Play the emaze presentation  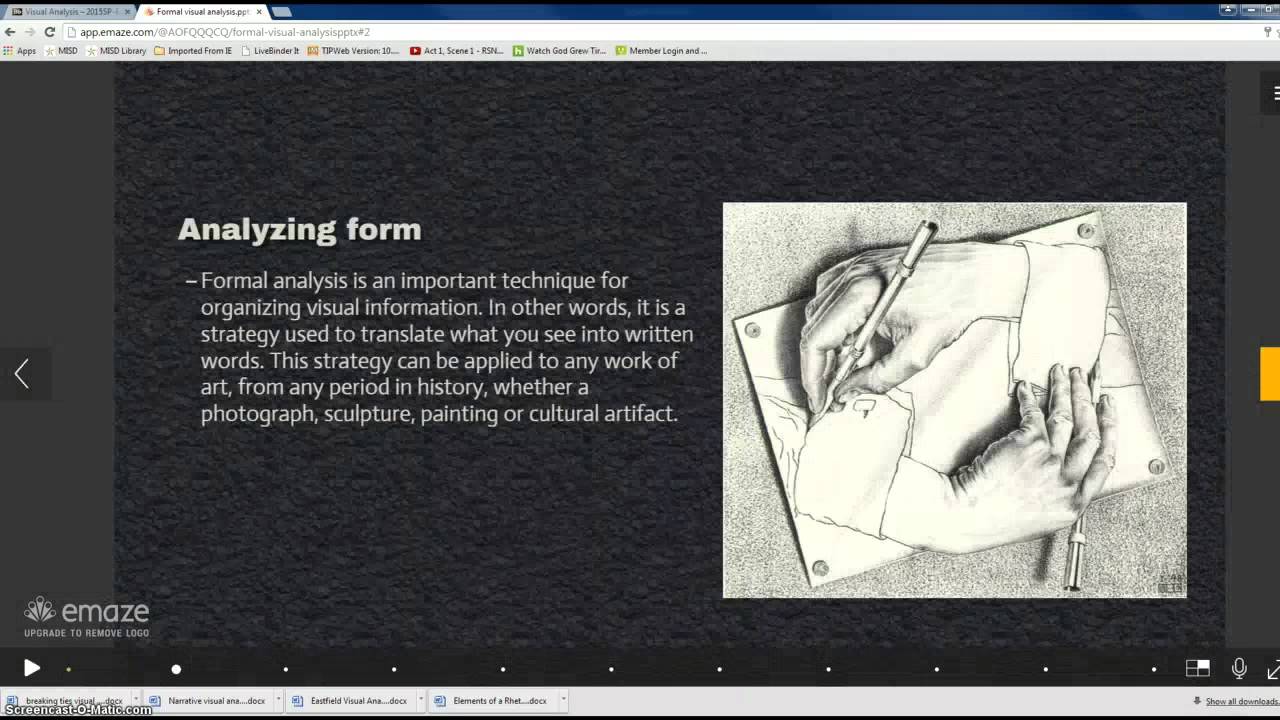(31, 668)
